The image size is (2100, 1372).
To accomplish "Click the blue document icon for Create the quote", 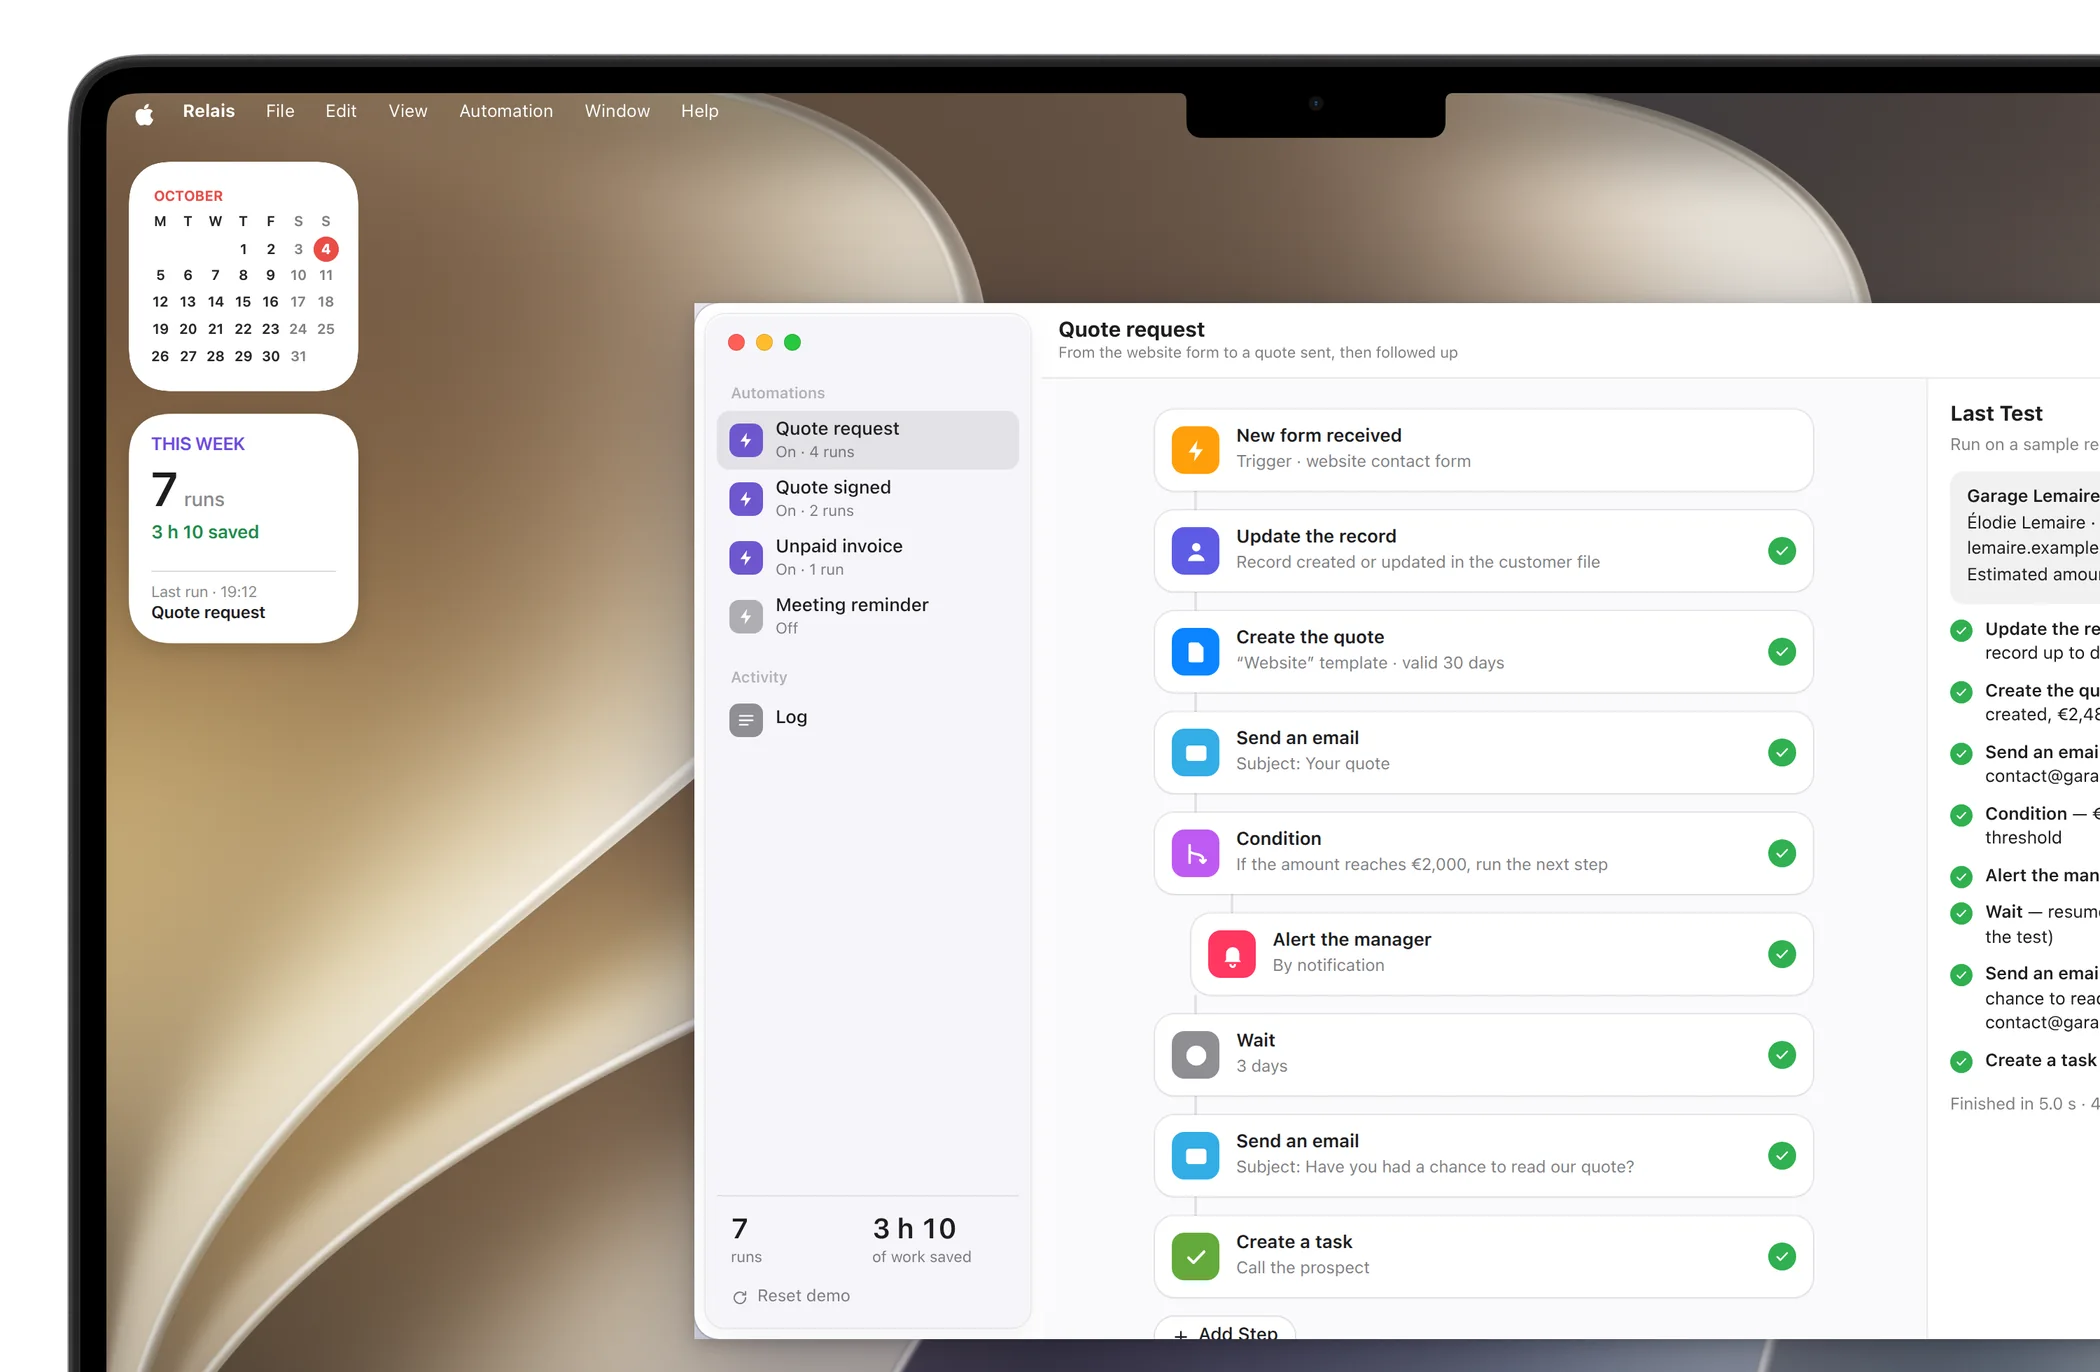I will (x=1195, y=652).
